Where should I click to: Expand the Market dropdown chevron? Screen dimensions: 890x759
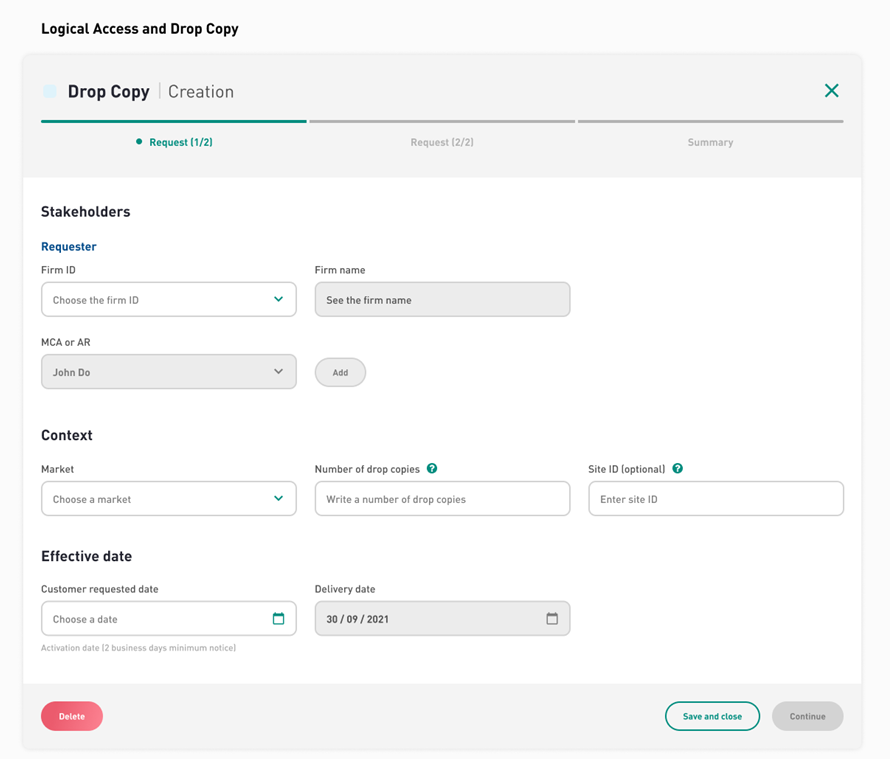[x=278, y=498]
